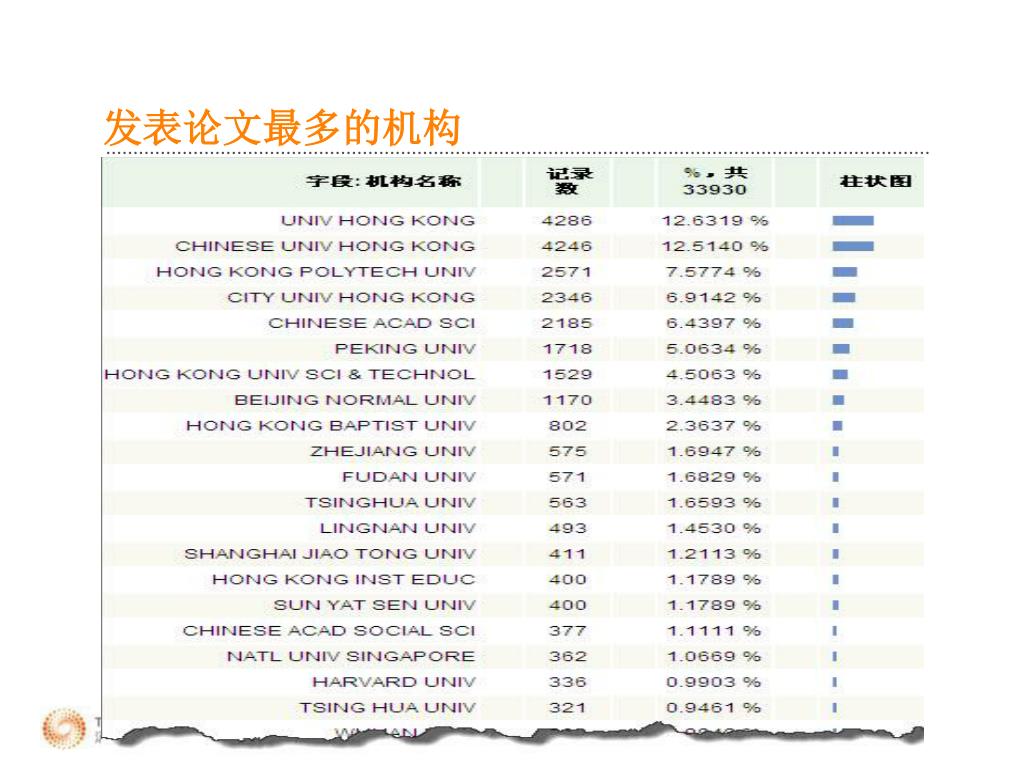Click percentage 5.0634 %
This screenshot has height=768, width=1024.
click(x=714, y=349)
